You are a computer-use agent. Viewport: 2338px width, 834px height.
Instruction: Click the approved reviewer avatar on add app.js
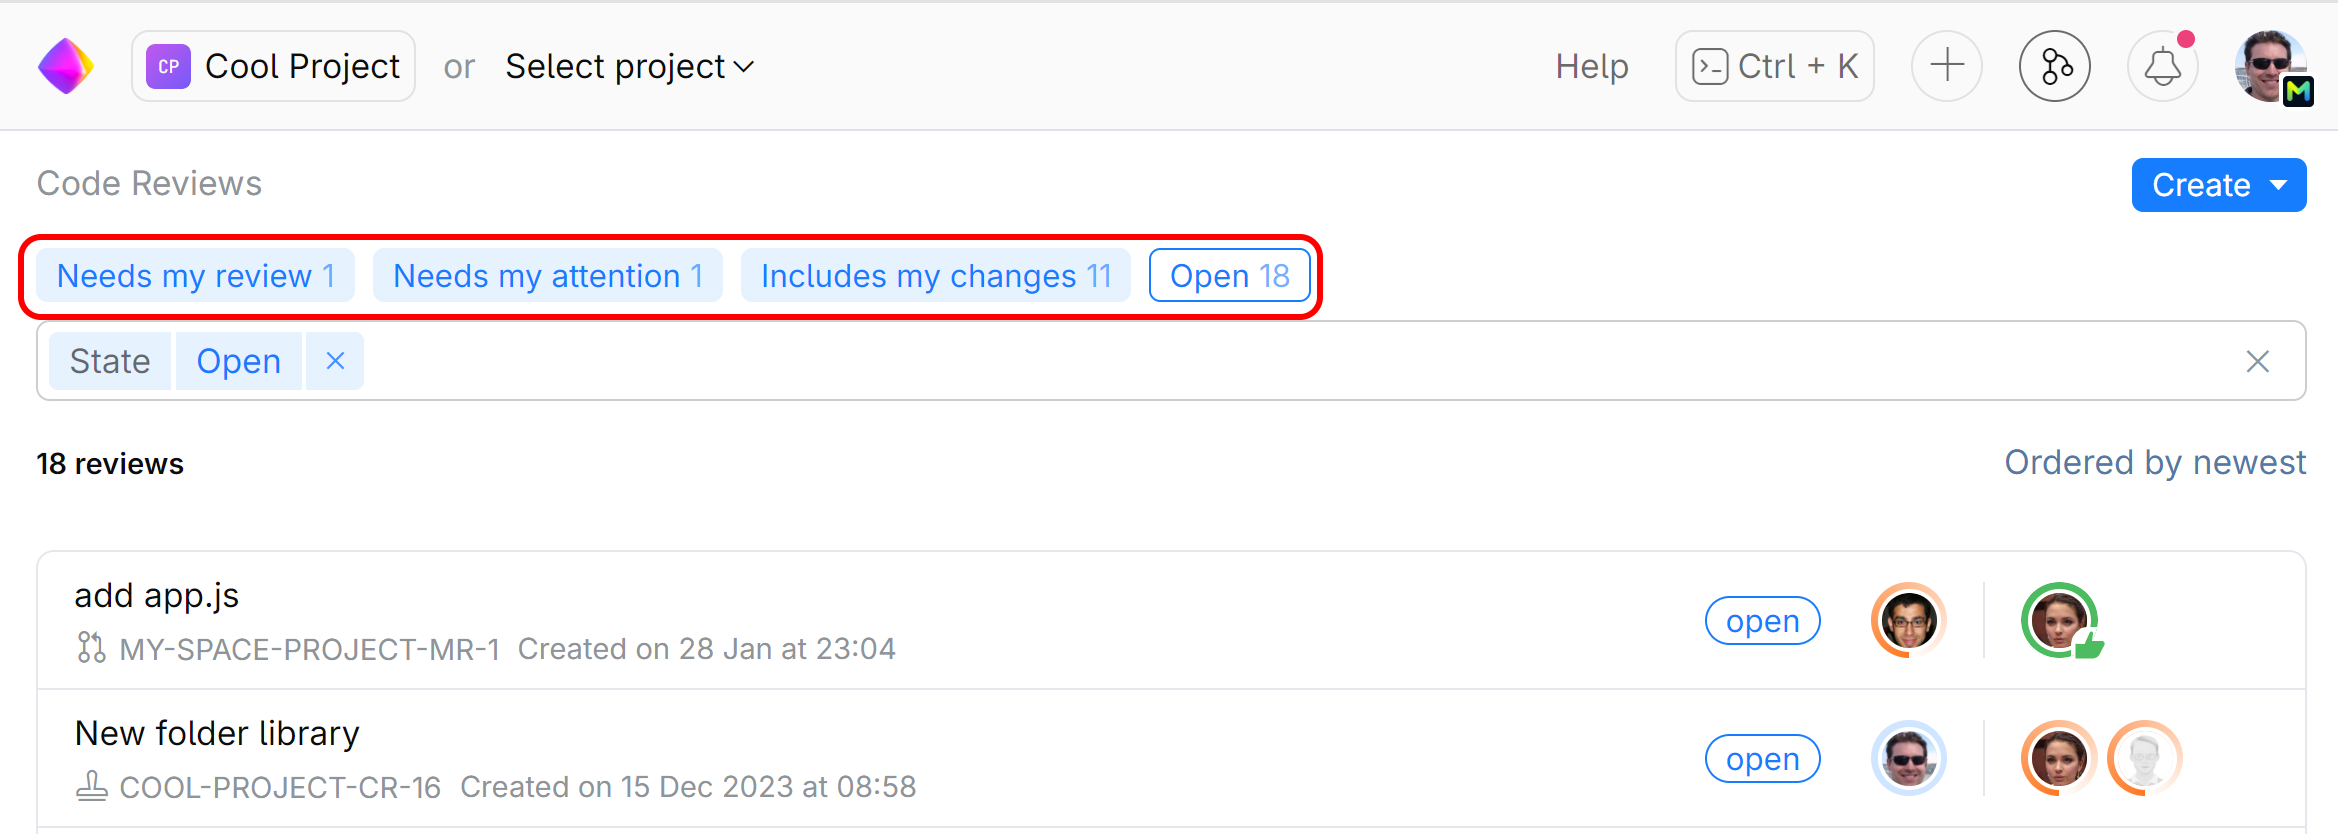pyautogui.click(x=2062, y=620)
